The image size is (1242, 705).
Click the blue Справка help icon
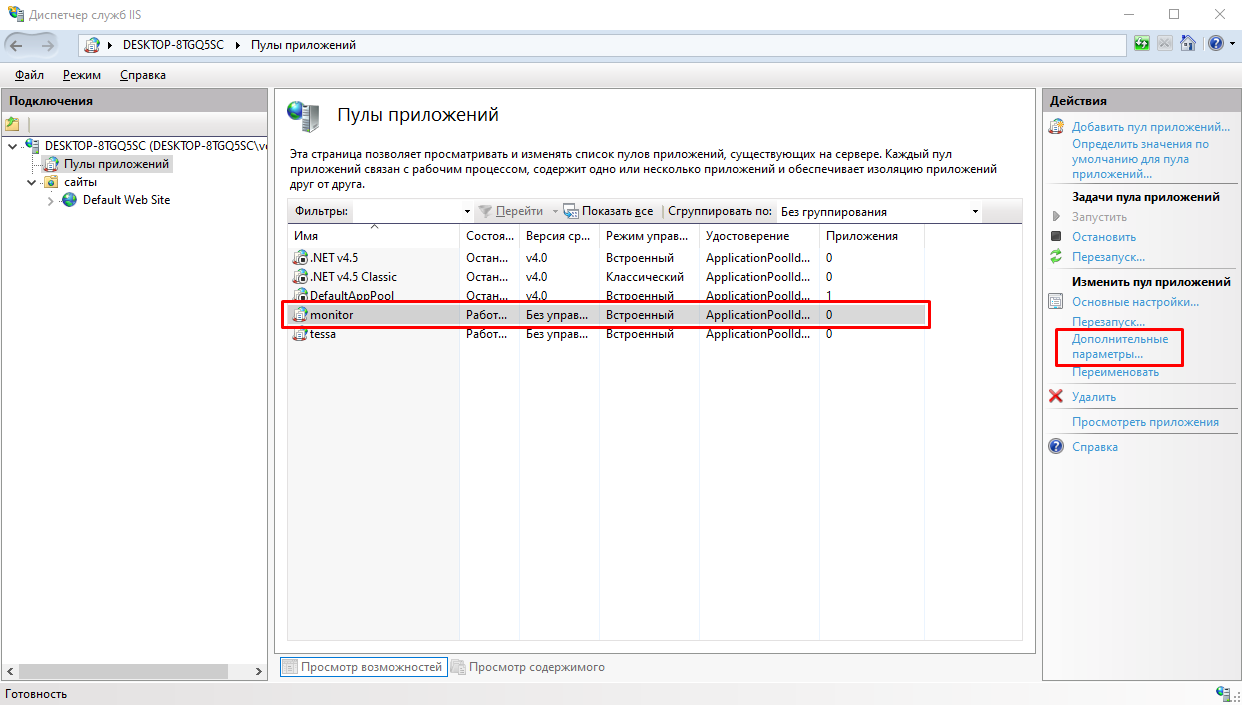pyautogui.click(x=1055, y=447)
